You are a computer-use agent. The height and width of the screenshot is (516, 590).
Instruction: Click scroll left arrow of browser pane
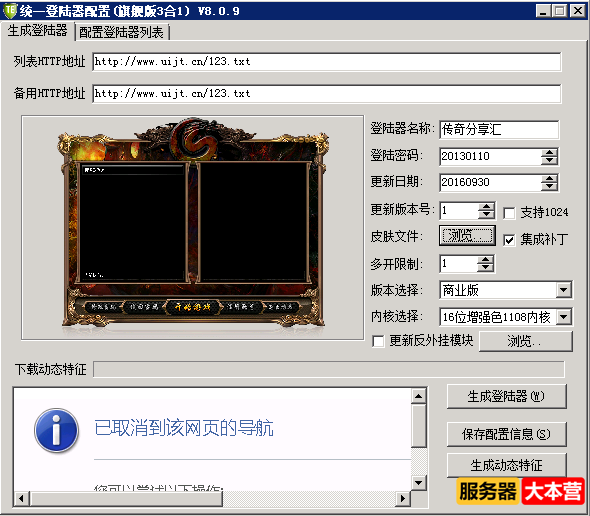pyautogui.click(x=21, y=498)
